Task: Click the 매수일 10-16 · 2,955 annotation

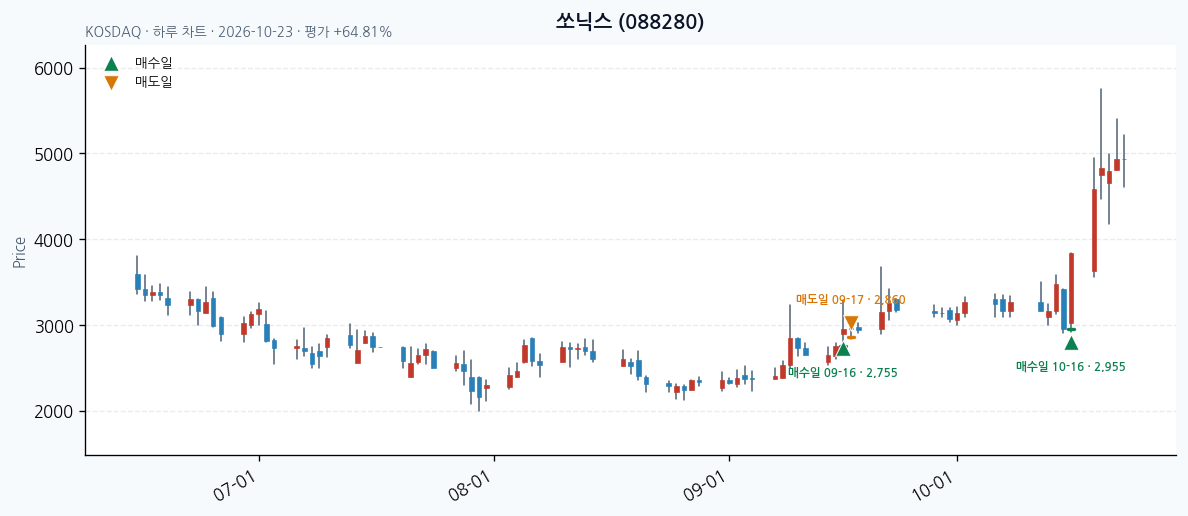Action: [x=1071, y=367]
